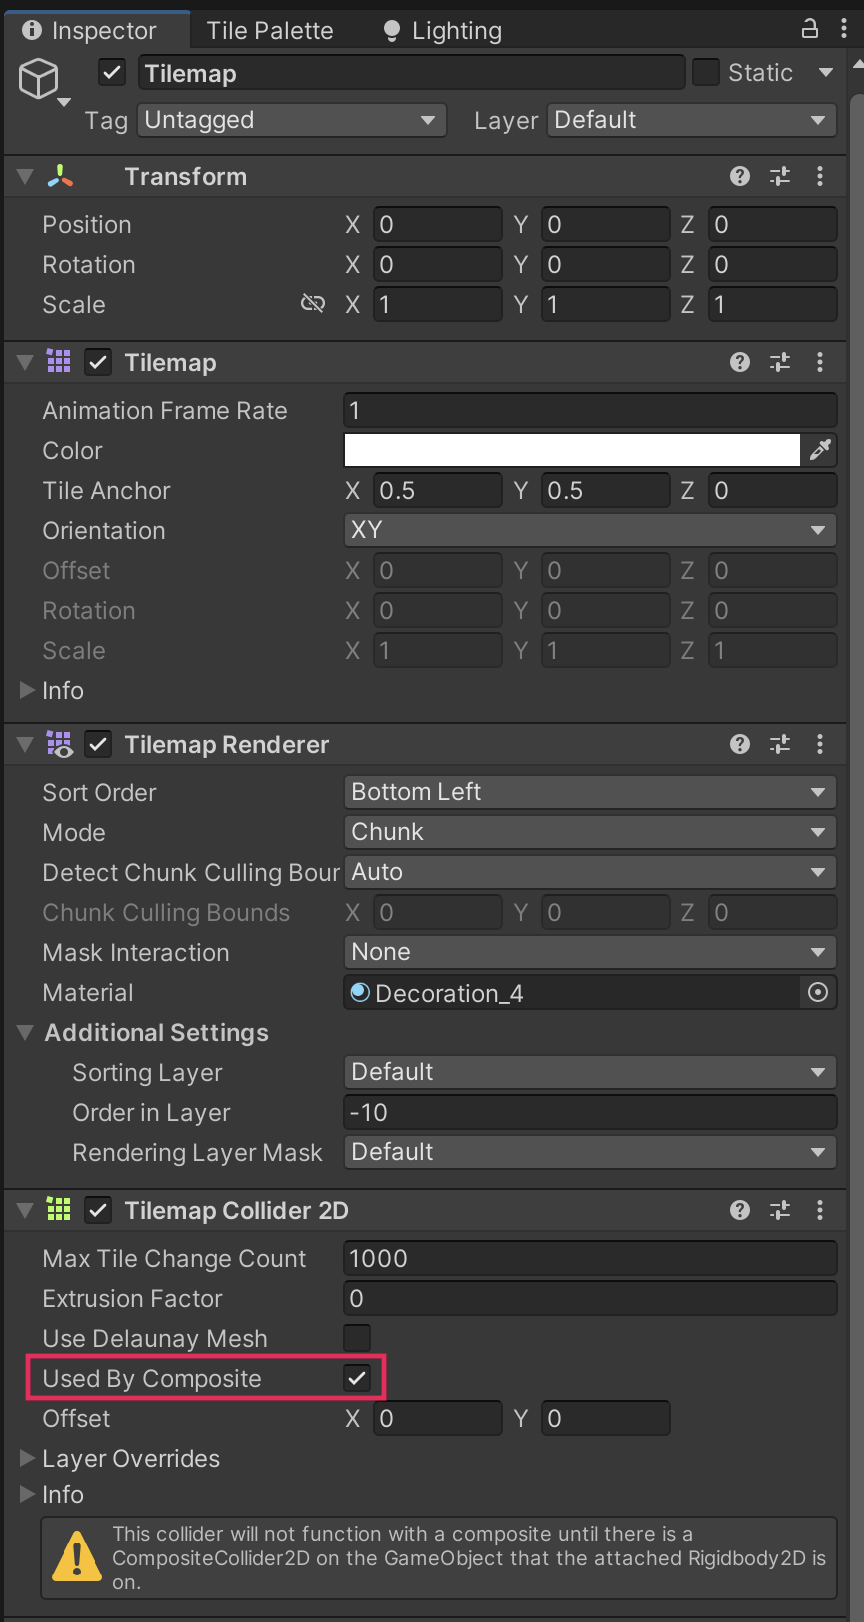
Task: Enable the Use Delaunay Mesh checkbox
Action: (x=357, y=1338)
